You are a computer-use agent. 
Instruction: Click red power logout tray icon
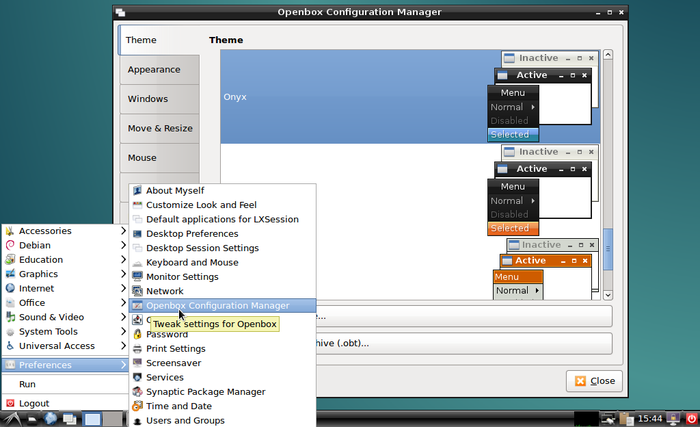point(691,419)
